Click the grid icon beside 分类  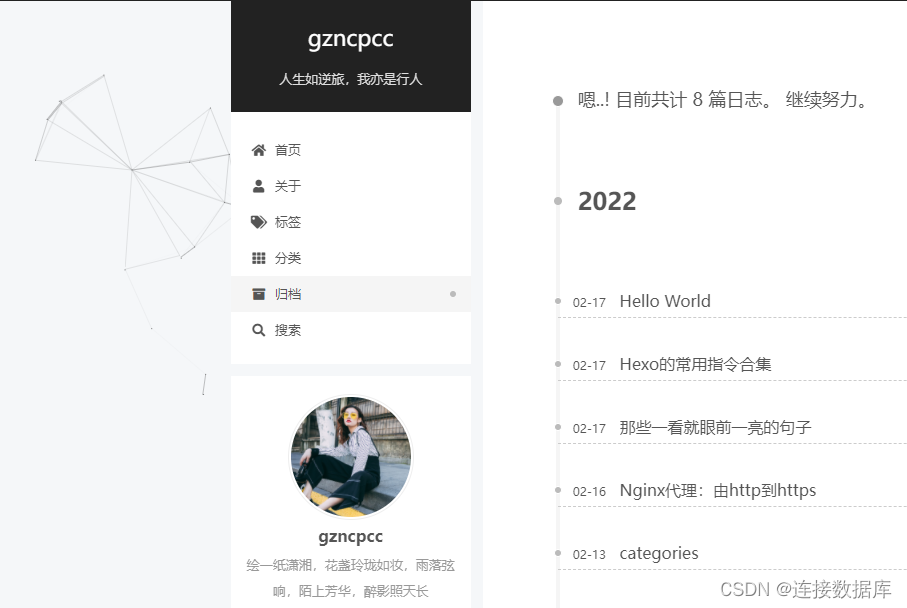(x=259, y=258)
